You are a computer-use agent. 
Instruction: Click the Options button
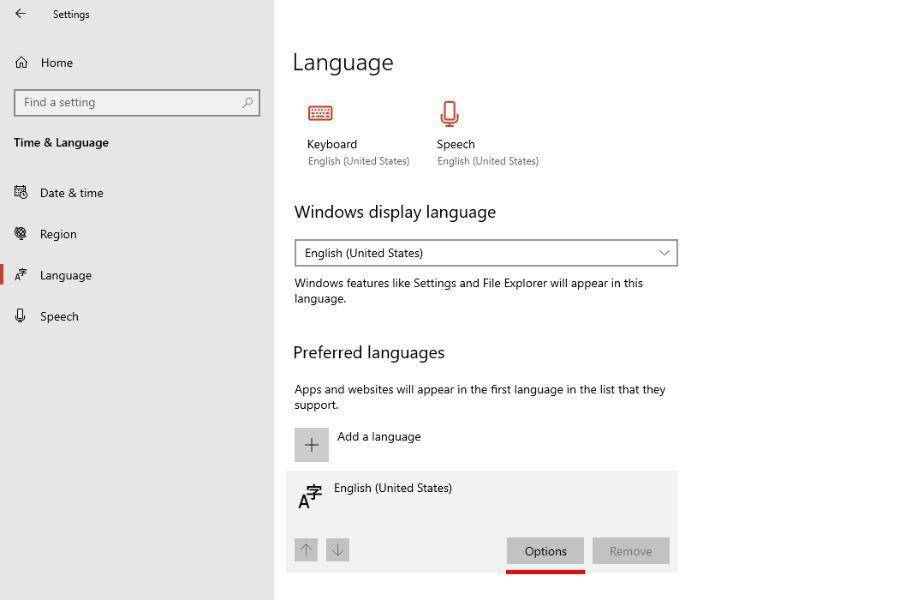point(545,551)
